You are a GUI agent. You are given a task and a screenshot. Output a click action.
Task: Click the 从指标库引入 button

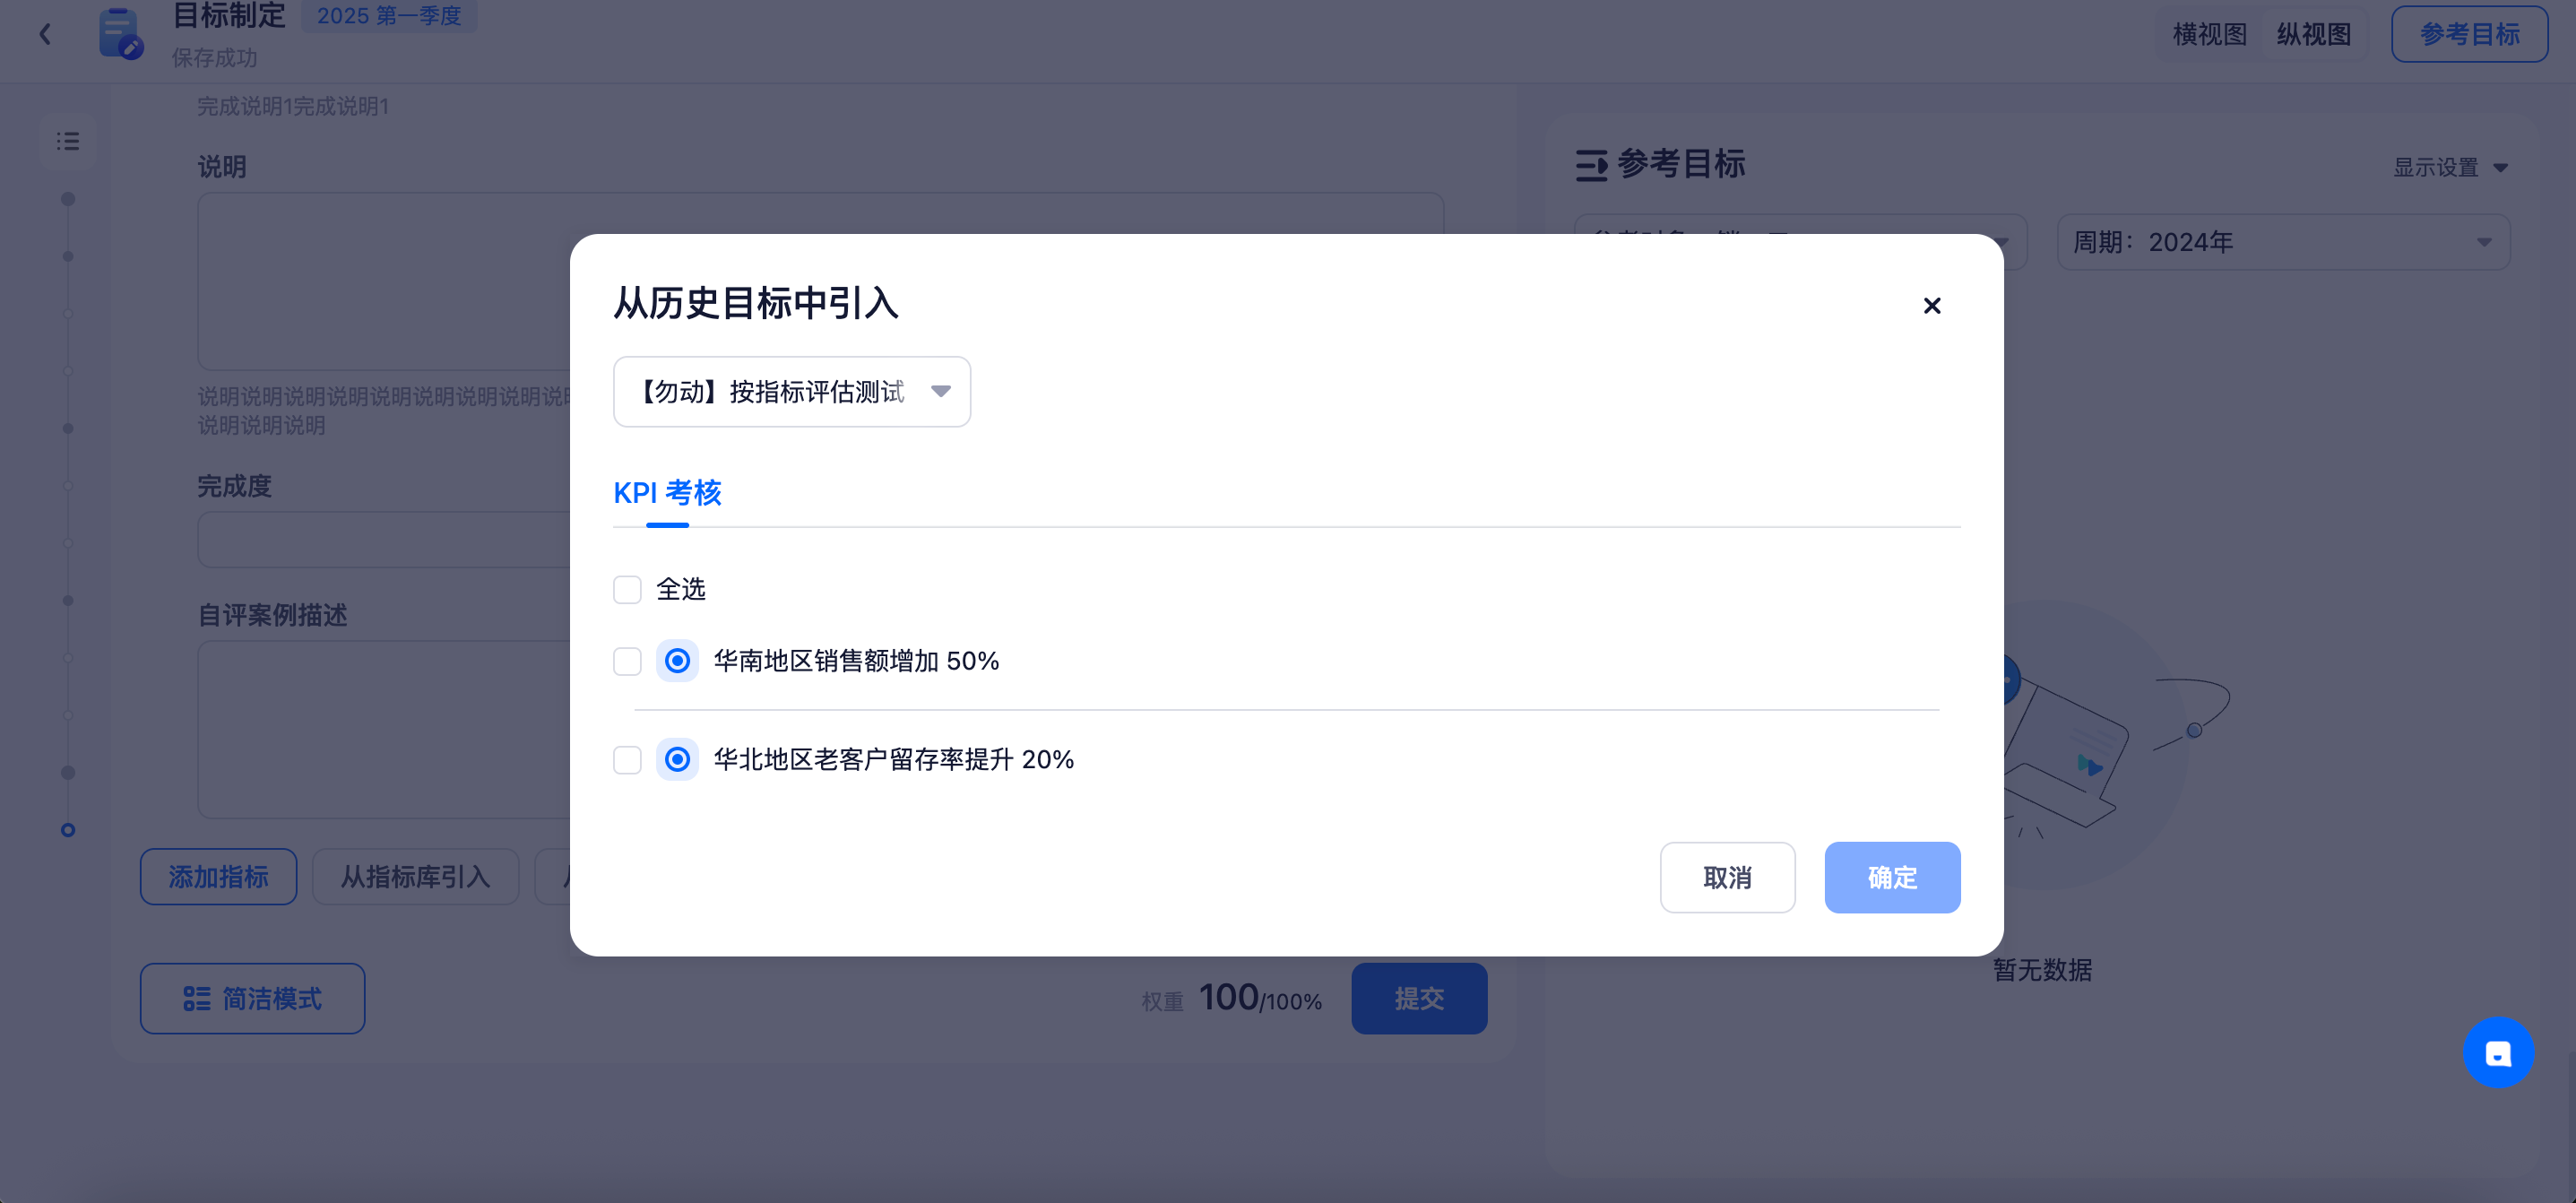(x=415, y=877)
